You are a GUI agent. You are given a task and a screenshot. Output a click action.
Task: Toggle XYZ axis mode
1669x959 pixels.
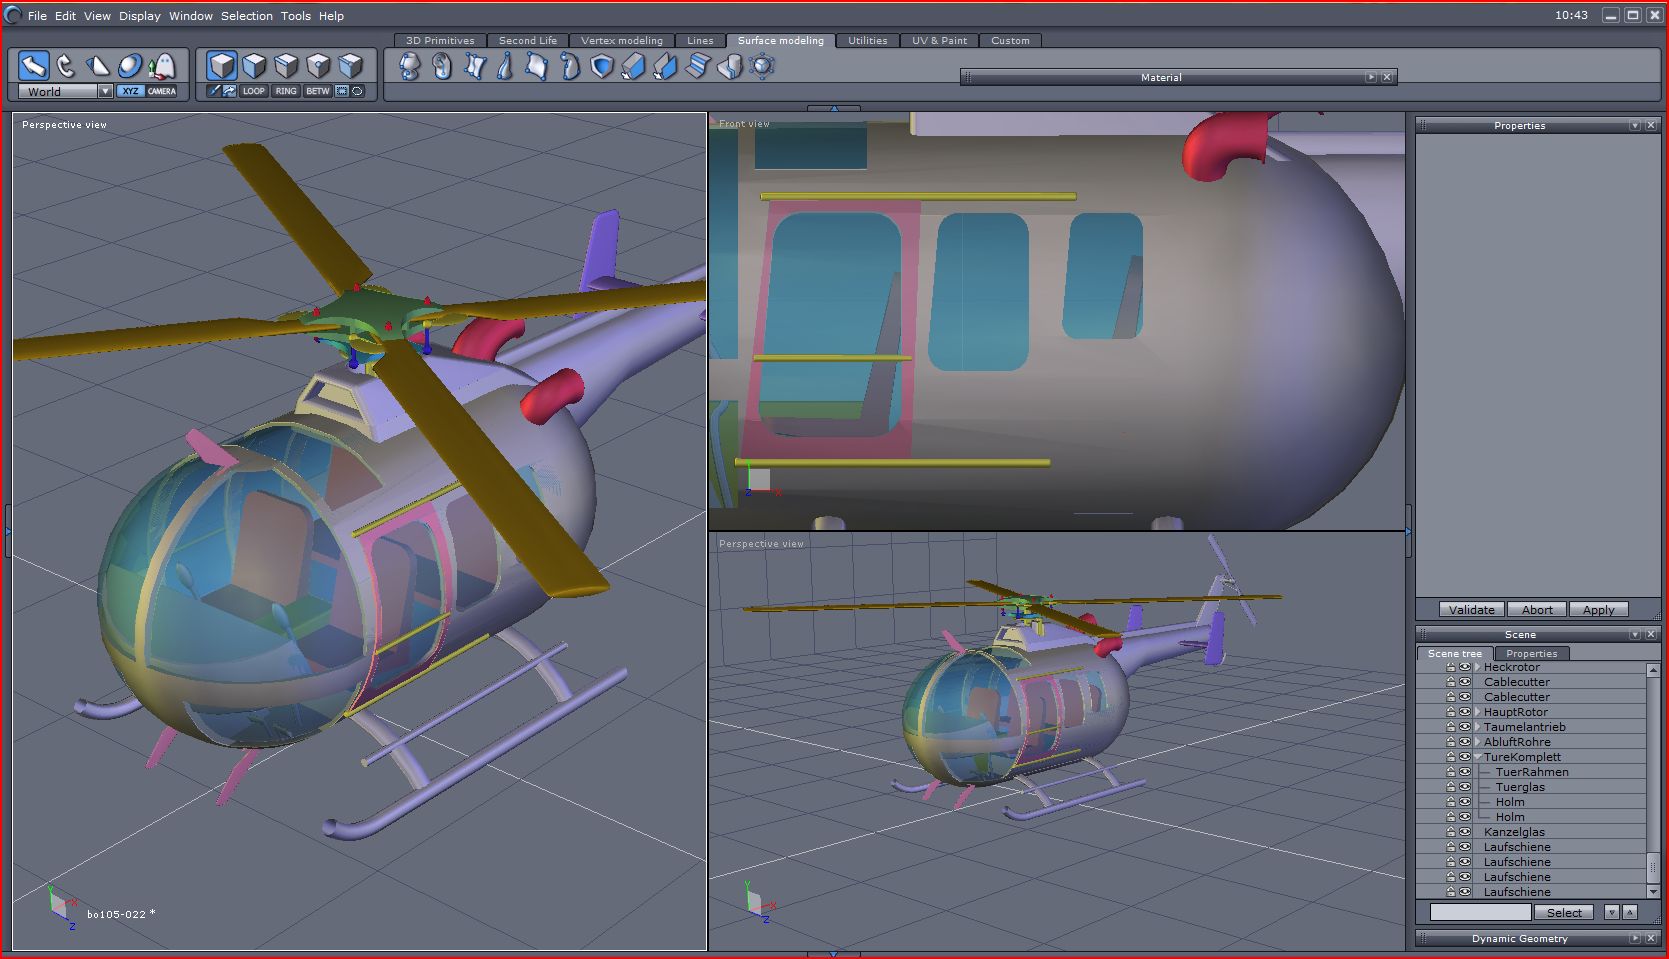coord(130,91)
